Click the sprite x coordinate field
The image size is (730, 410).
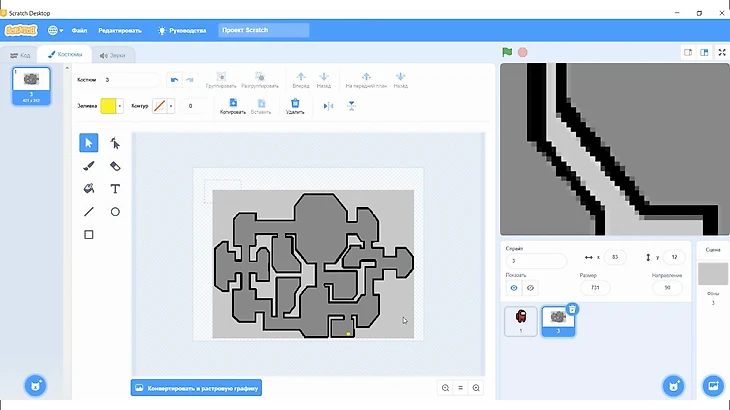615,257
